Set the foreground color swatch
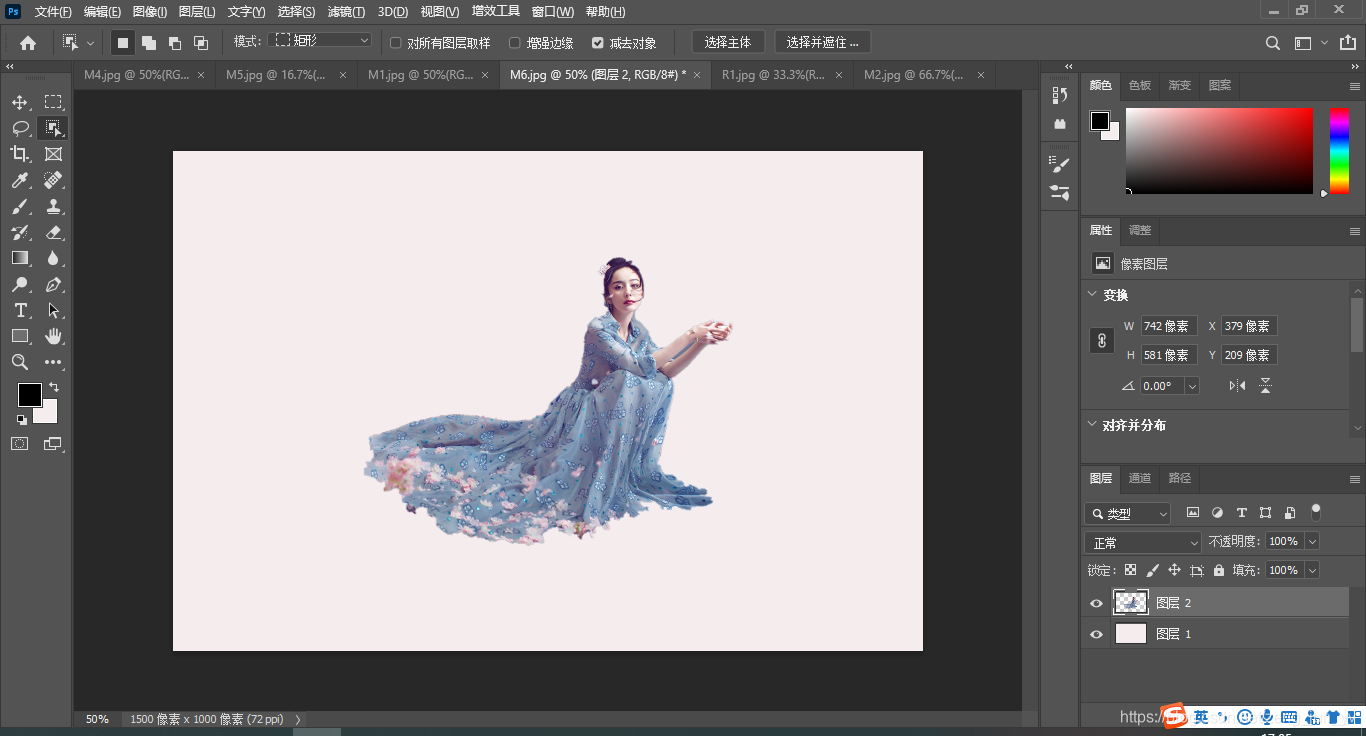This screenshot has width=1366, height=736. pyautogui.click(x=29, y=394)
